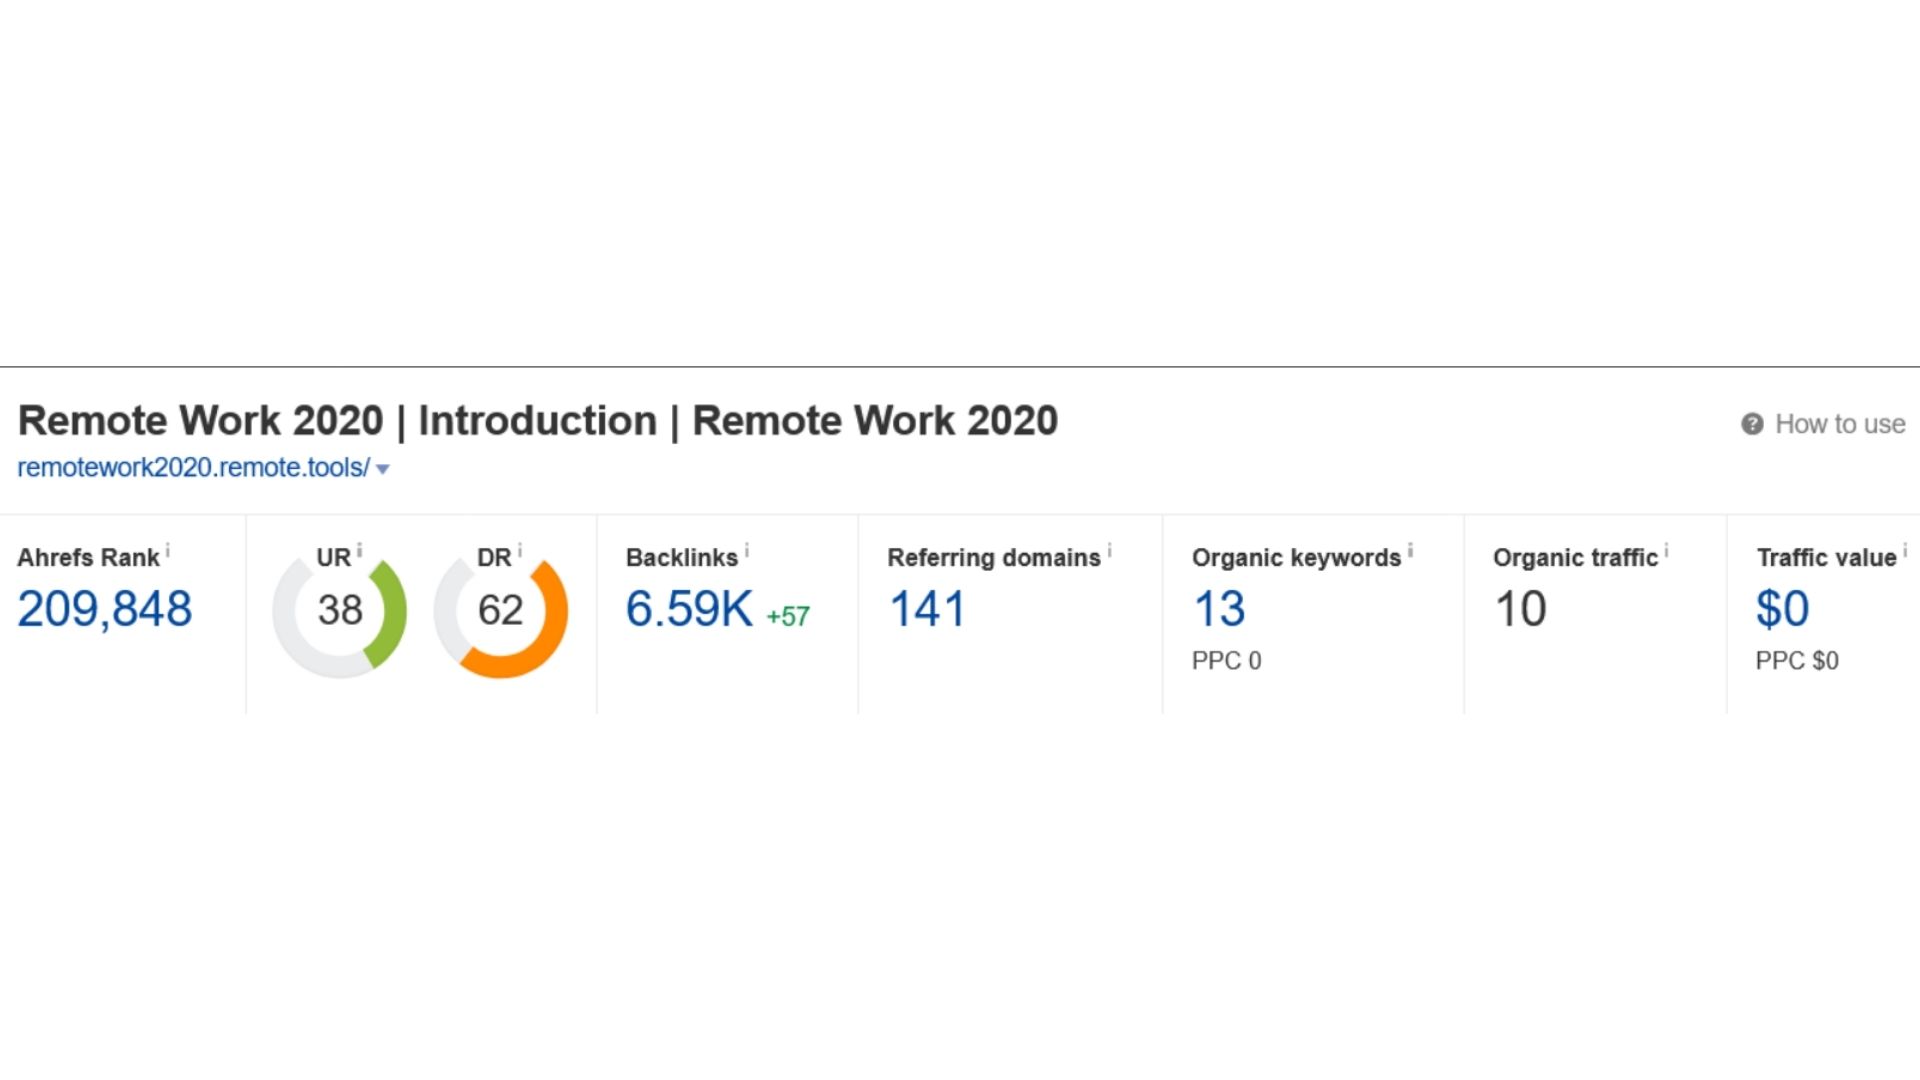1920x1080 pixels.
Task: Click the Organic traffic info icon
Action: (1665, 549)
